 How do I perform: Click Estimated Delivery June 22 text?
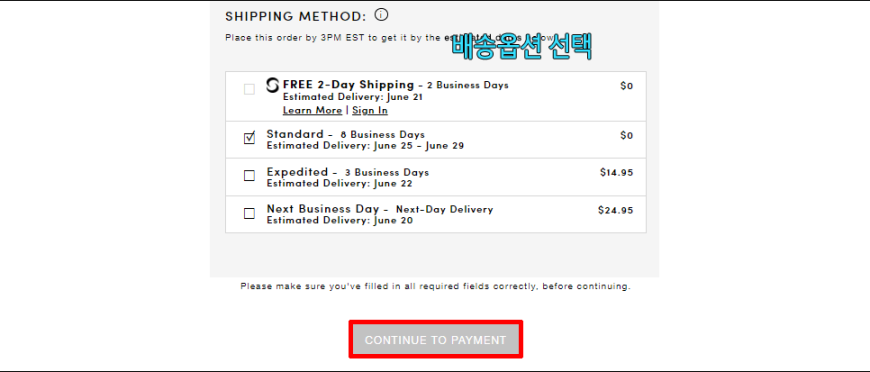[x=340, y=184]
